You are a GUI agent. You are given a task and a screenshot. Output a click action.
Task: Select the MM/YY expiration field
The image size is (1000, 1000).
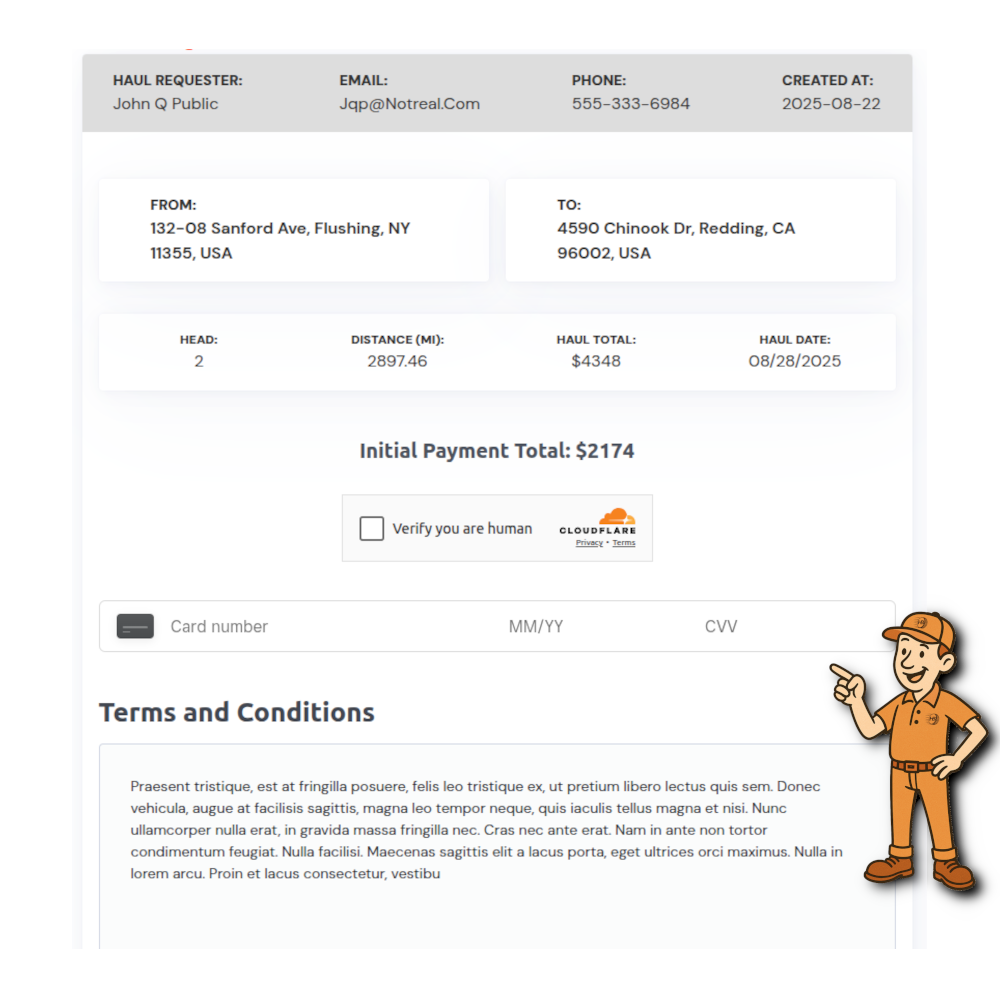536,627
